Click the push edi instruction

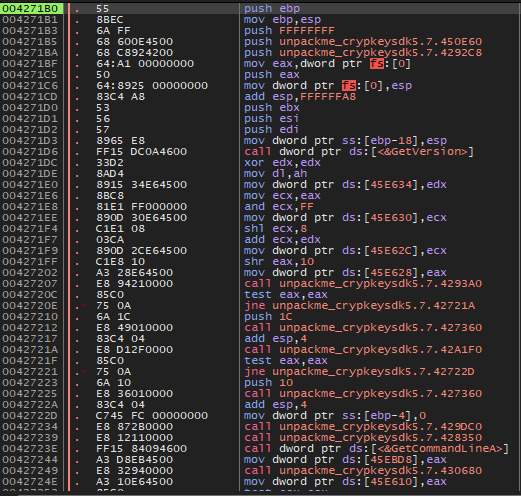272,129
